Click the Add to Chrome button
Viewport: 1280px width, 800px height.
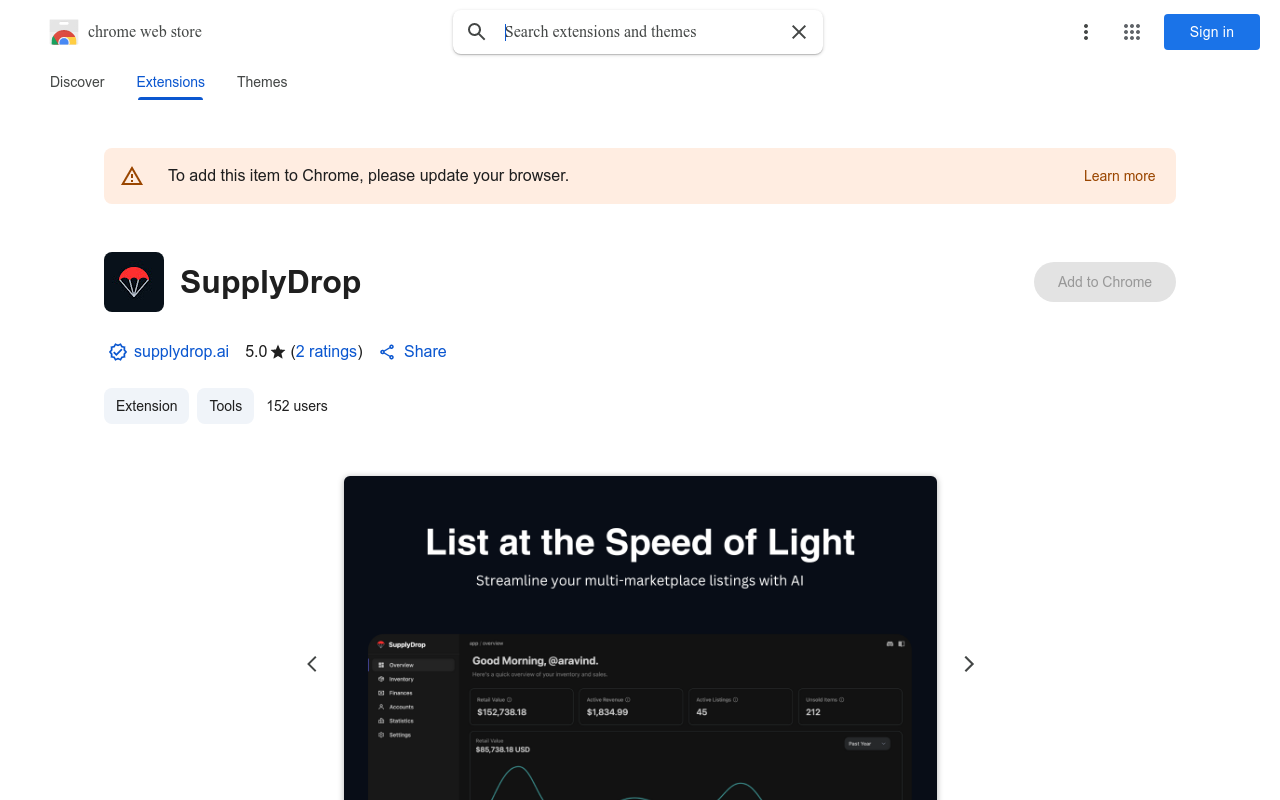point(1104,282)
